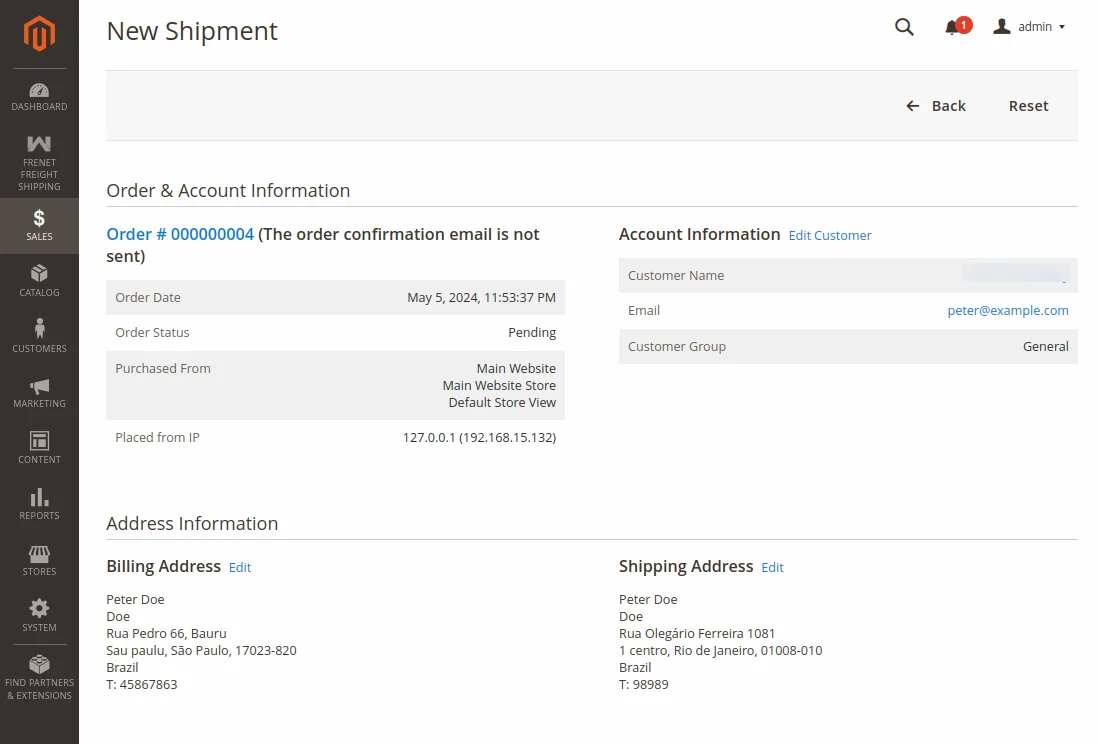Open the Dashboard from the sidebar
This screenshot has width=1098, height=744.
(39, 95)
